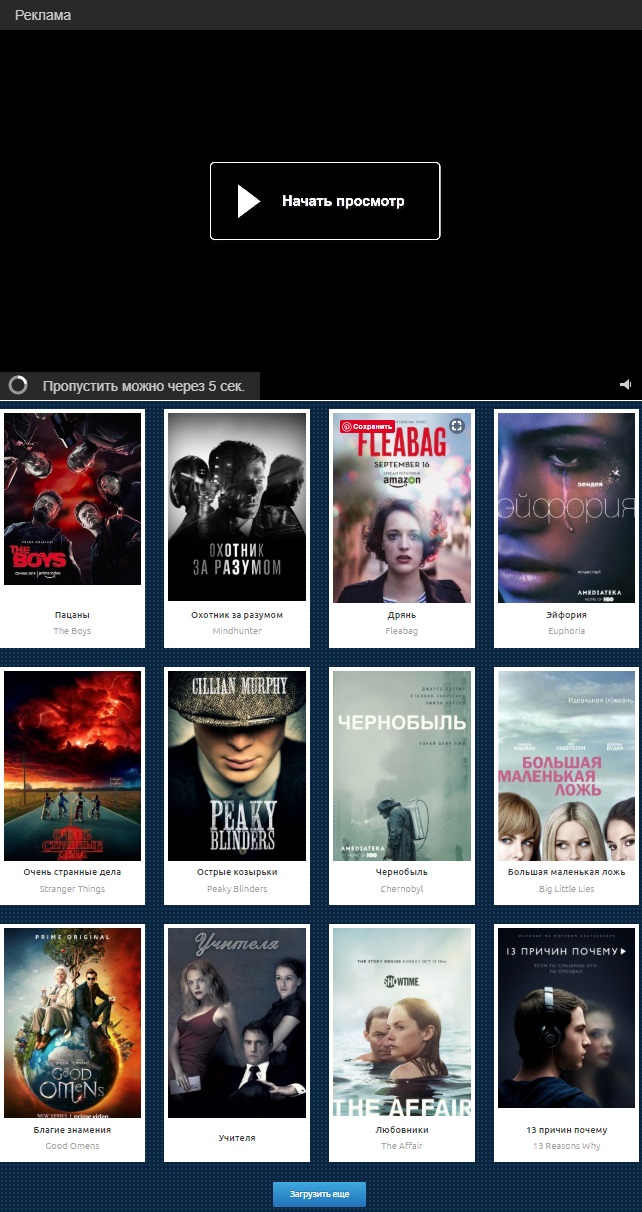
Task: Click the 'Учителя' title link
Action: pyautogui.click(x=237, y=1138)
